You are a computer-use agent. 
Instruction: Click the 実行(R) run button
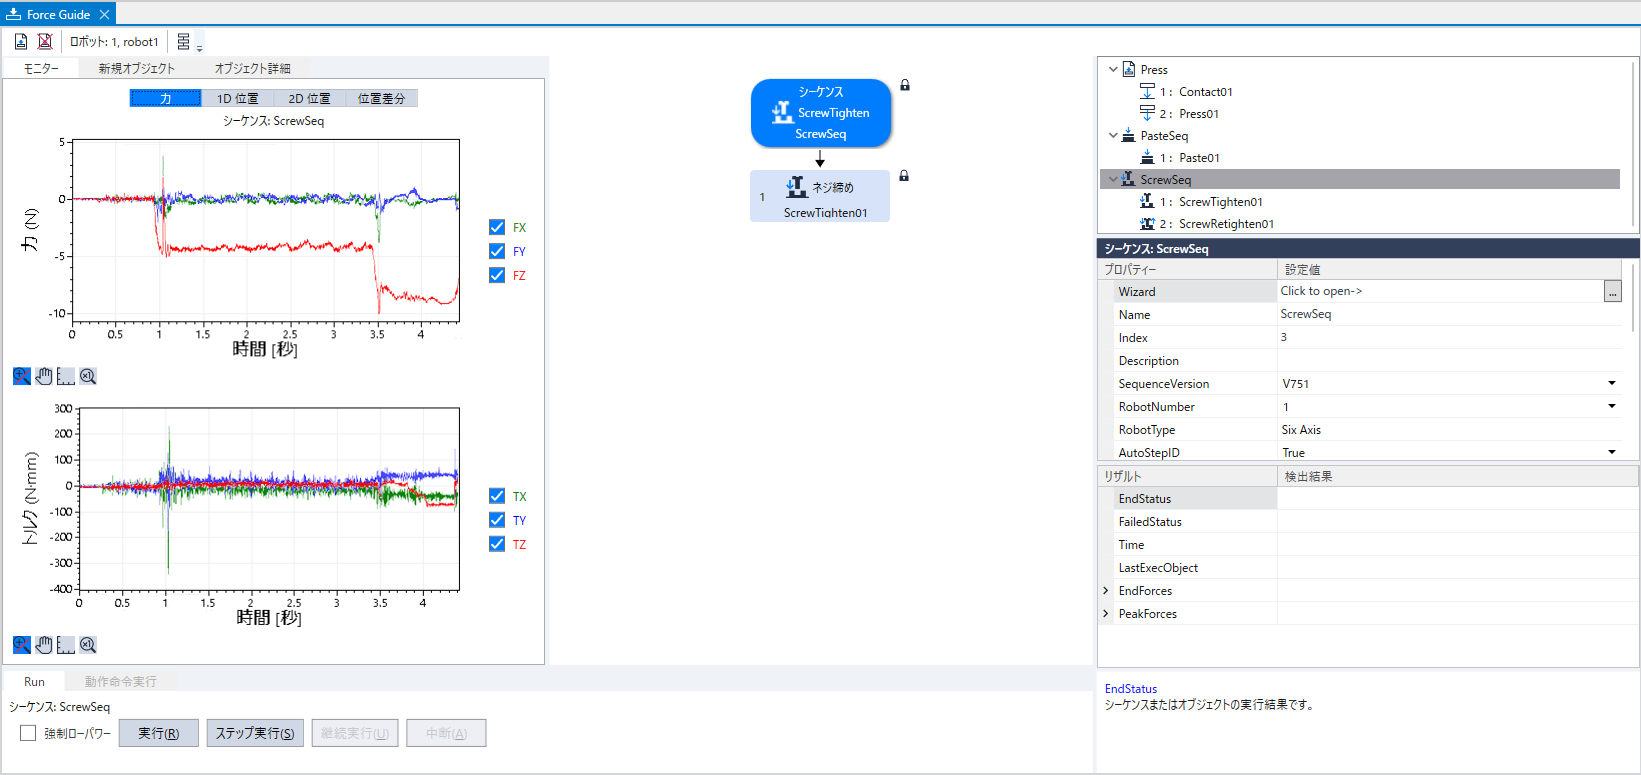coord(158,733)
